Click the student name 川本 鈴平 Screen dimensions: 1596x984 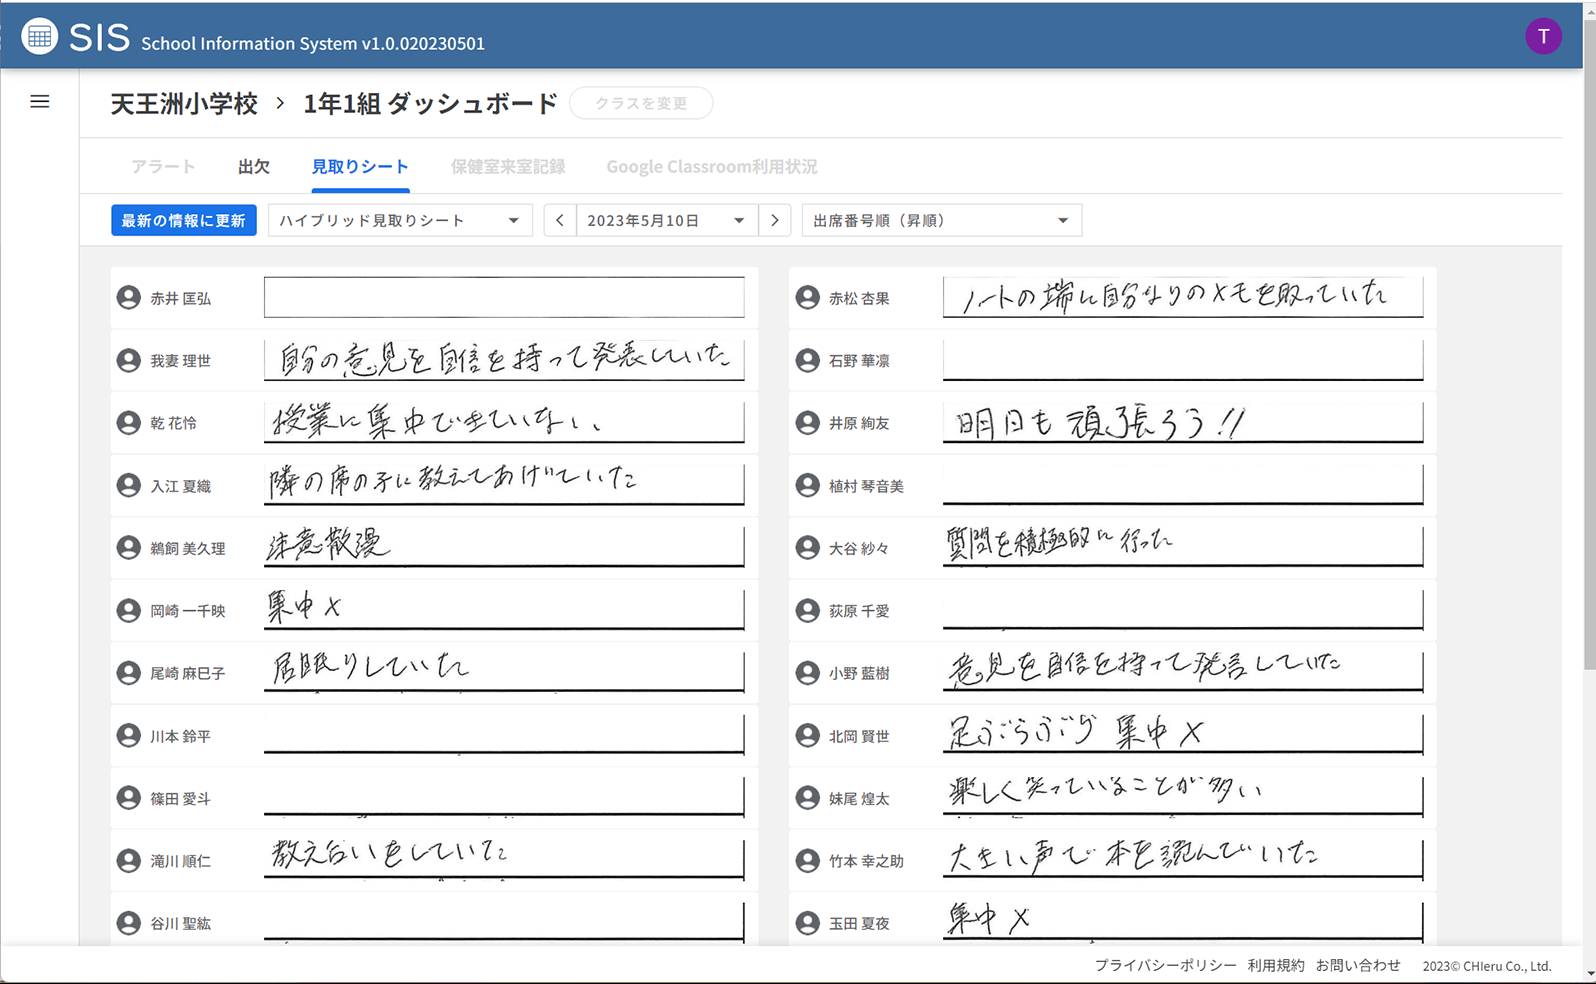click(180, 736)
